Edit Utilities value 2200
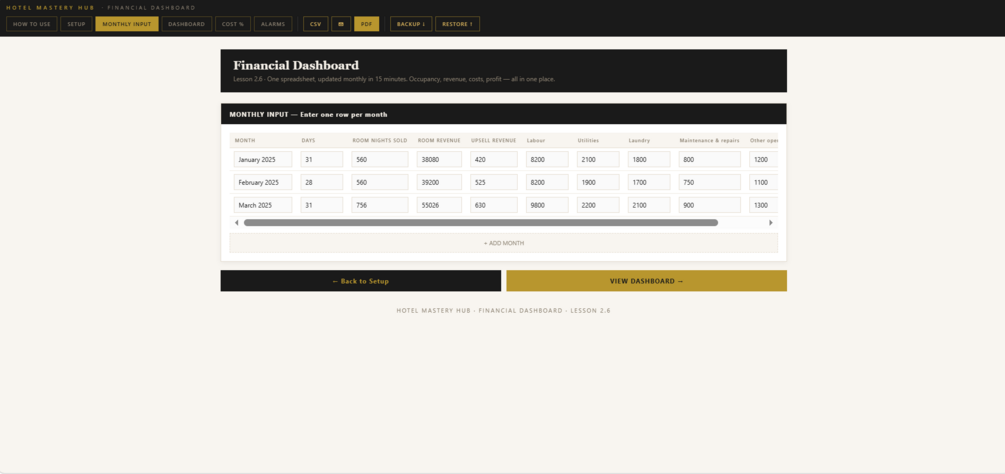The width and height of the screenshot is (1005, 474). point(598,205)
